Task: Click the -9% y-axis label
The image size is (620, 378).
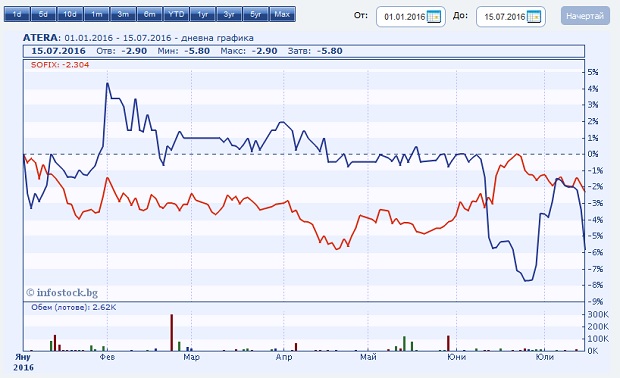Action: (594, 301)
